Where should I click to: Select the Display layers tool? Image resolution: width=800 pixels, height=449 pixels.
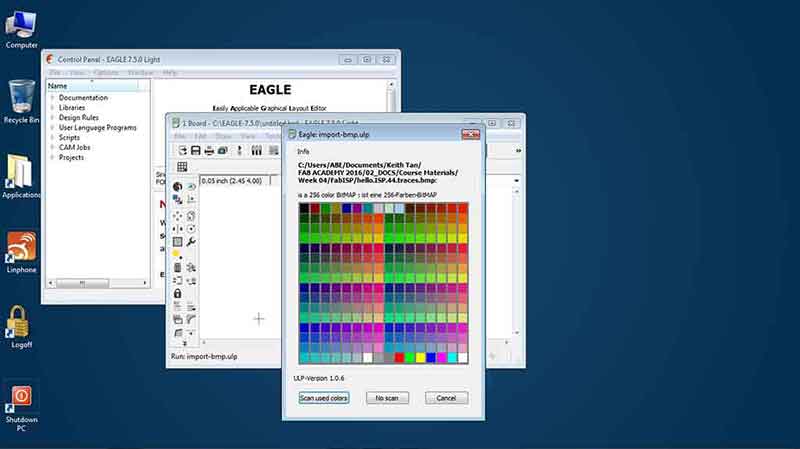pos(178,199)
